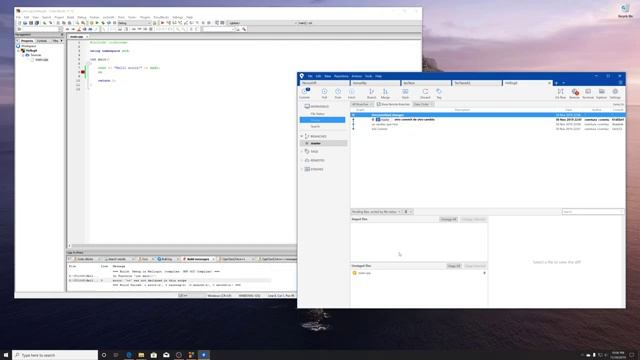
Task: Open the Debug build target dropdown in Code::Blocks
Action: pos(135,23)
